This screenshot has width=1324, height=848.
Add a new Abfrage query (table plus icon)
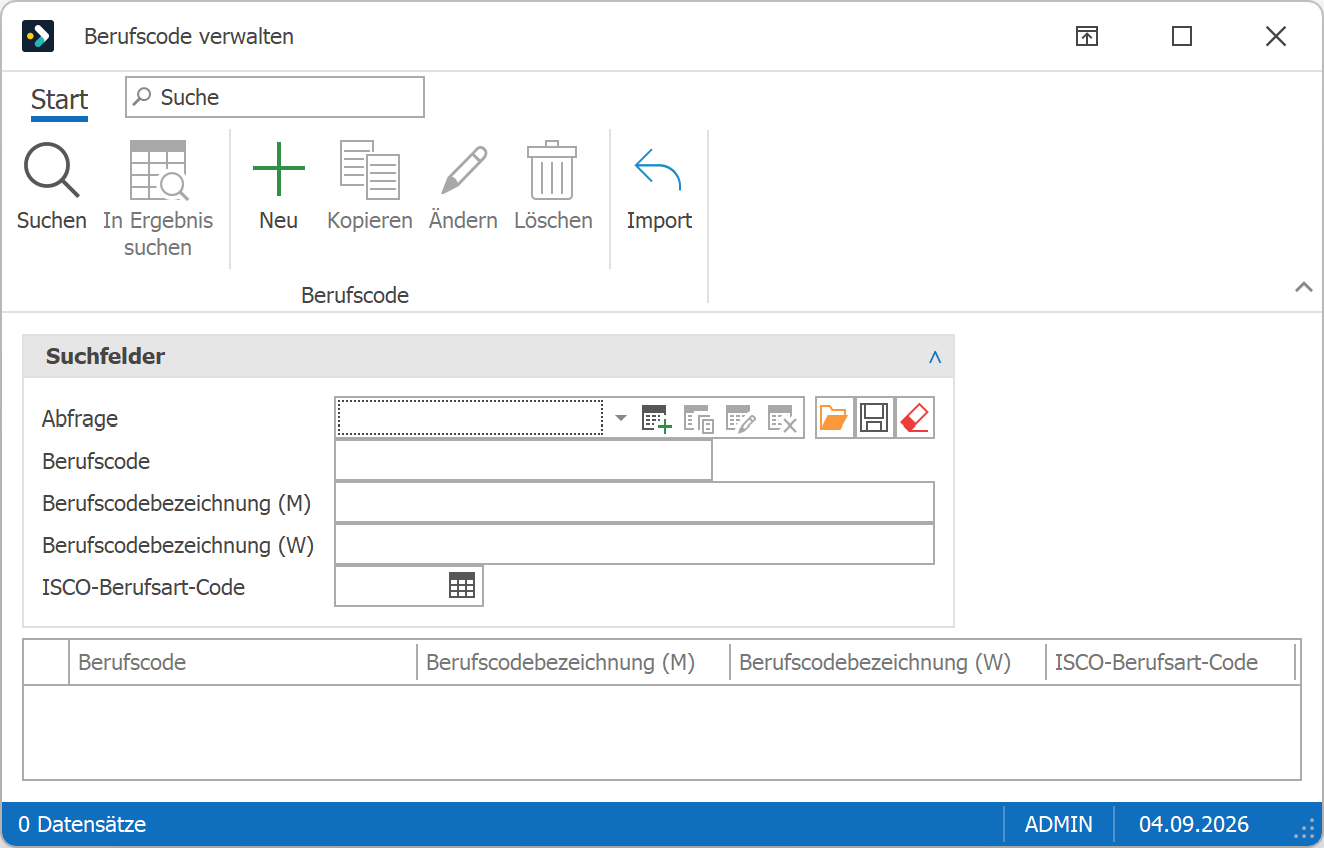point(656,419)
